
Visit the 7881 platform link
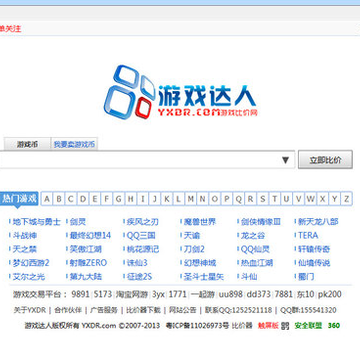coord(284,294)
